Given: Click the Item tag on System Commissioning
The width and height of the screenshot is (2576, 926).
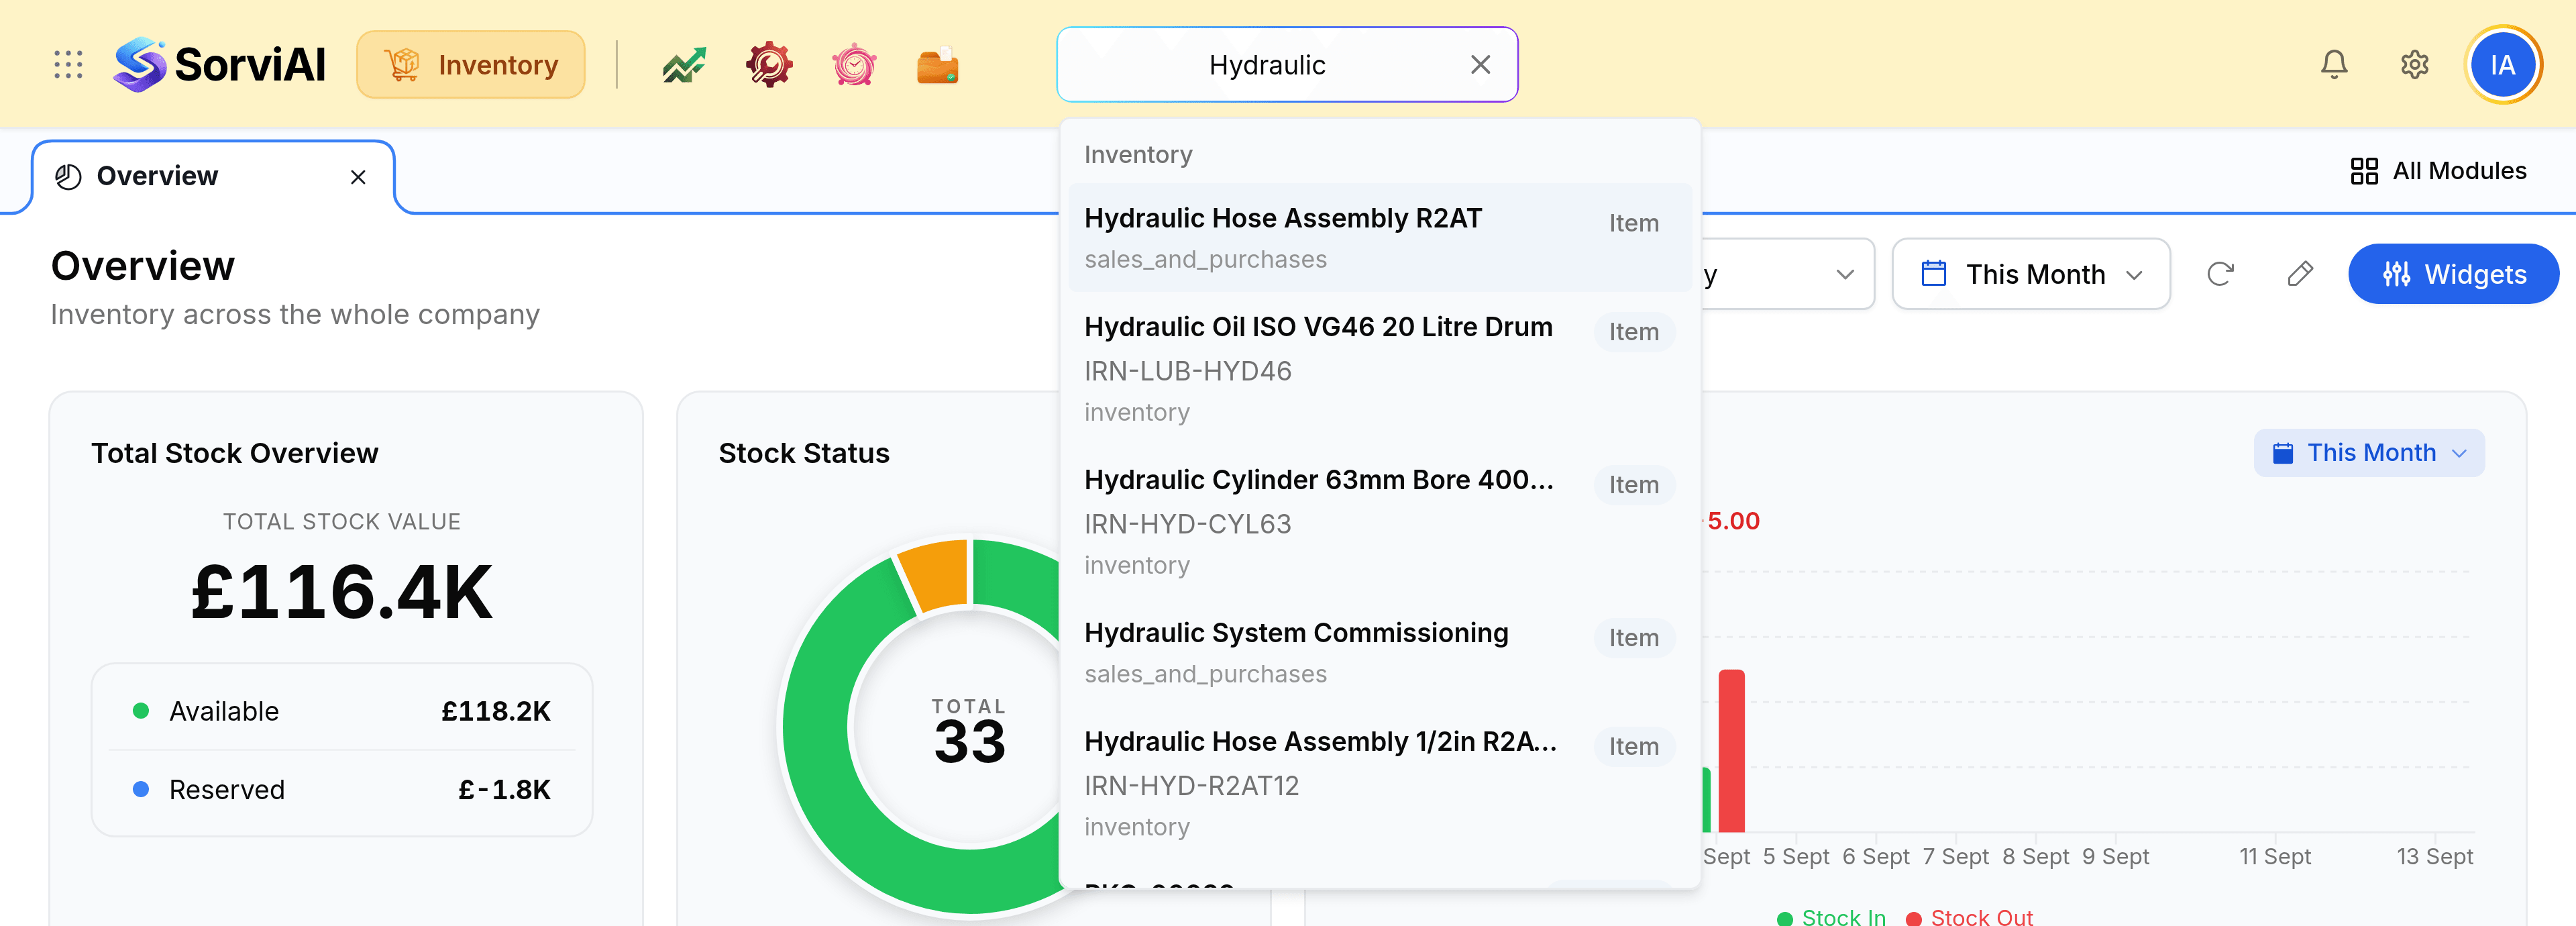Looking at the screenshot, I should tap(1633, 638).
